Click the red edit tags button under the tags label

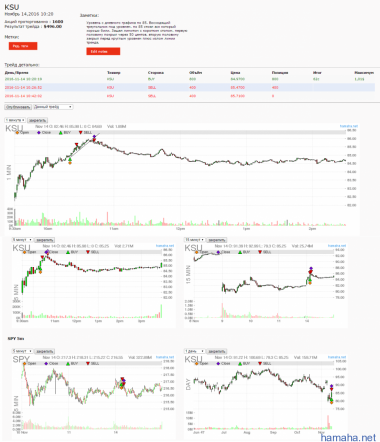click(x=23, y=46)
